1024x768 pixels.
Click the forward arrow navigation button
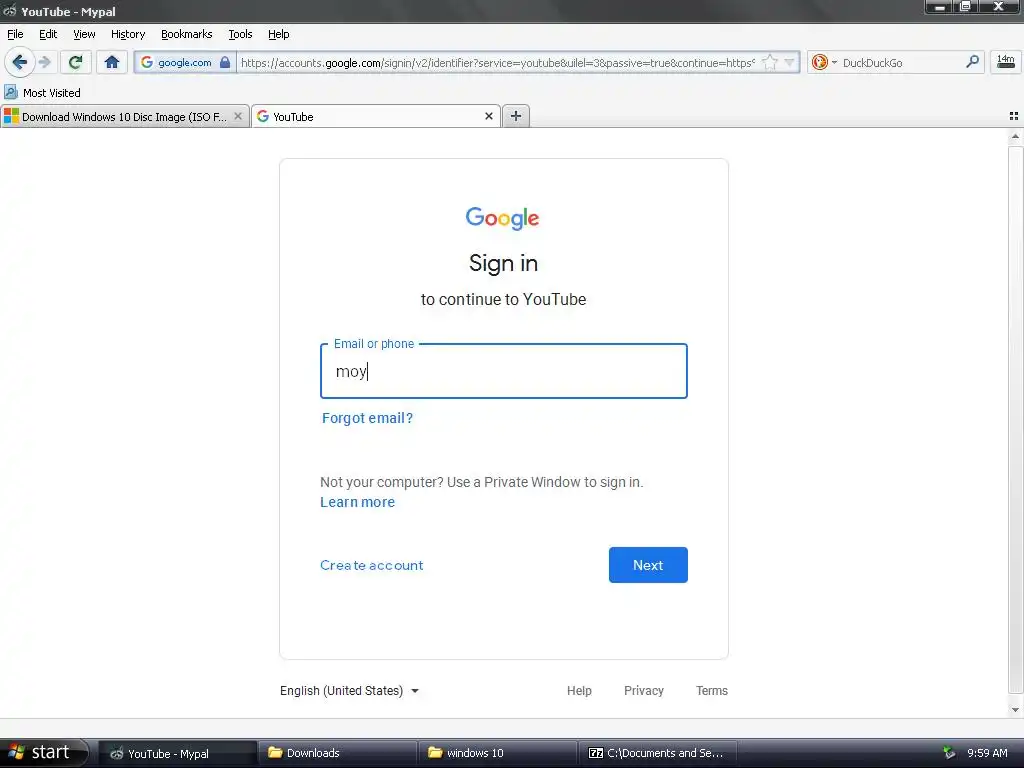pyautogui.click(x=45, y=62)
